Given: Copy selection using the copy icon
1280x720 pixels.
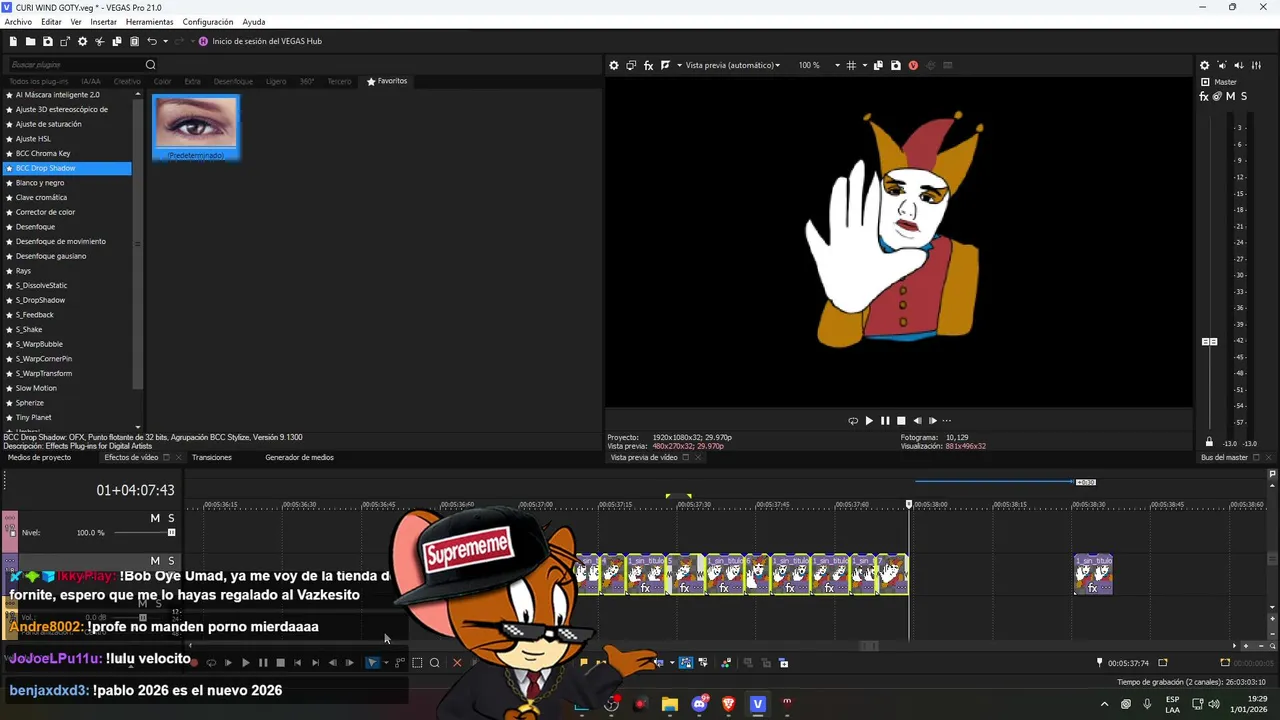Looking at the screenshot, I should [x=117, y=41].
